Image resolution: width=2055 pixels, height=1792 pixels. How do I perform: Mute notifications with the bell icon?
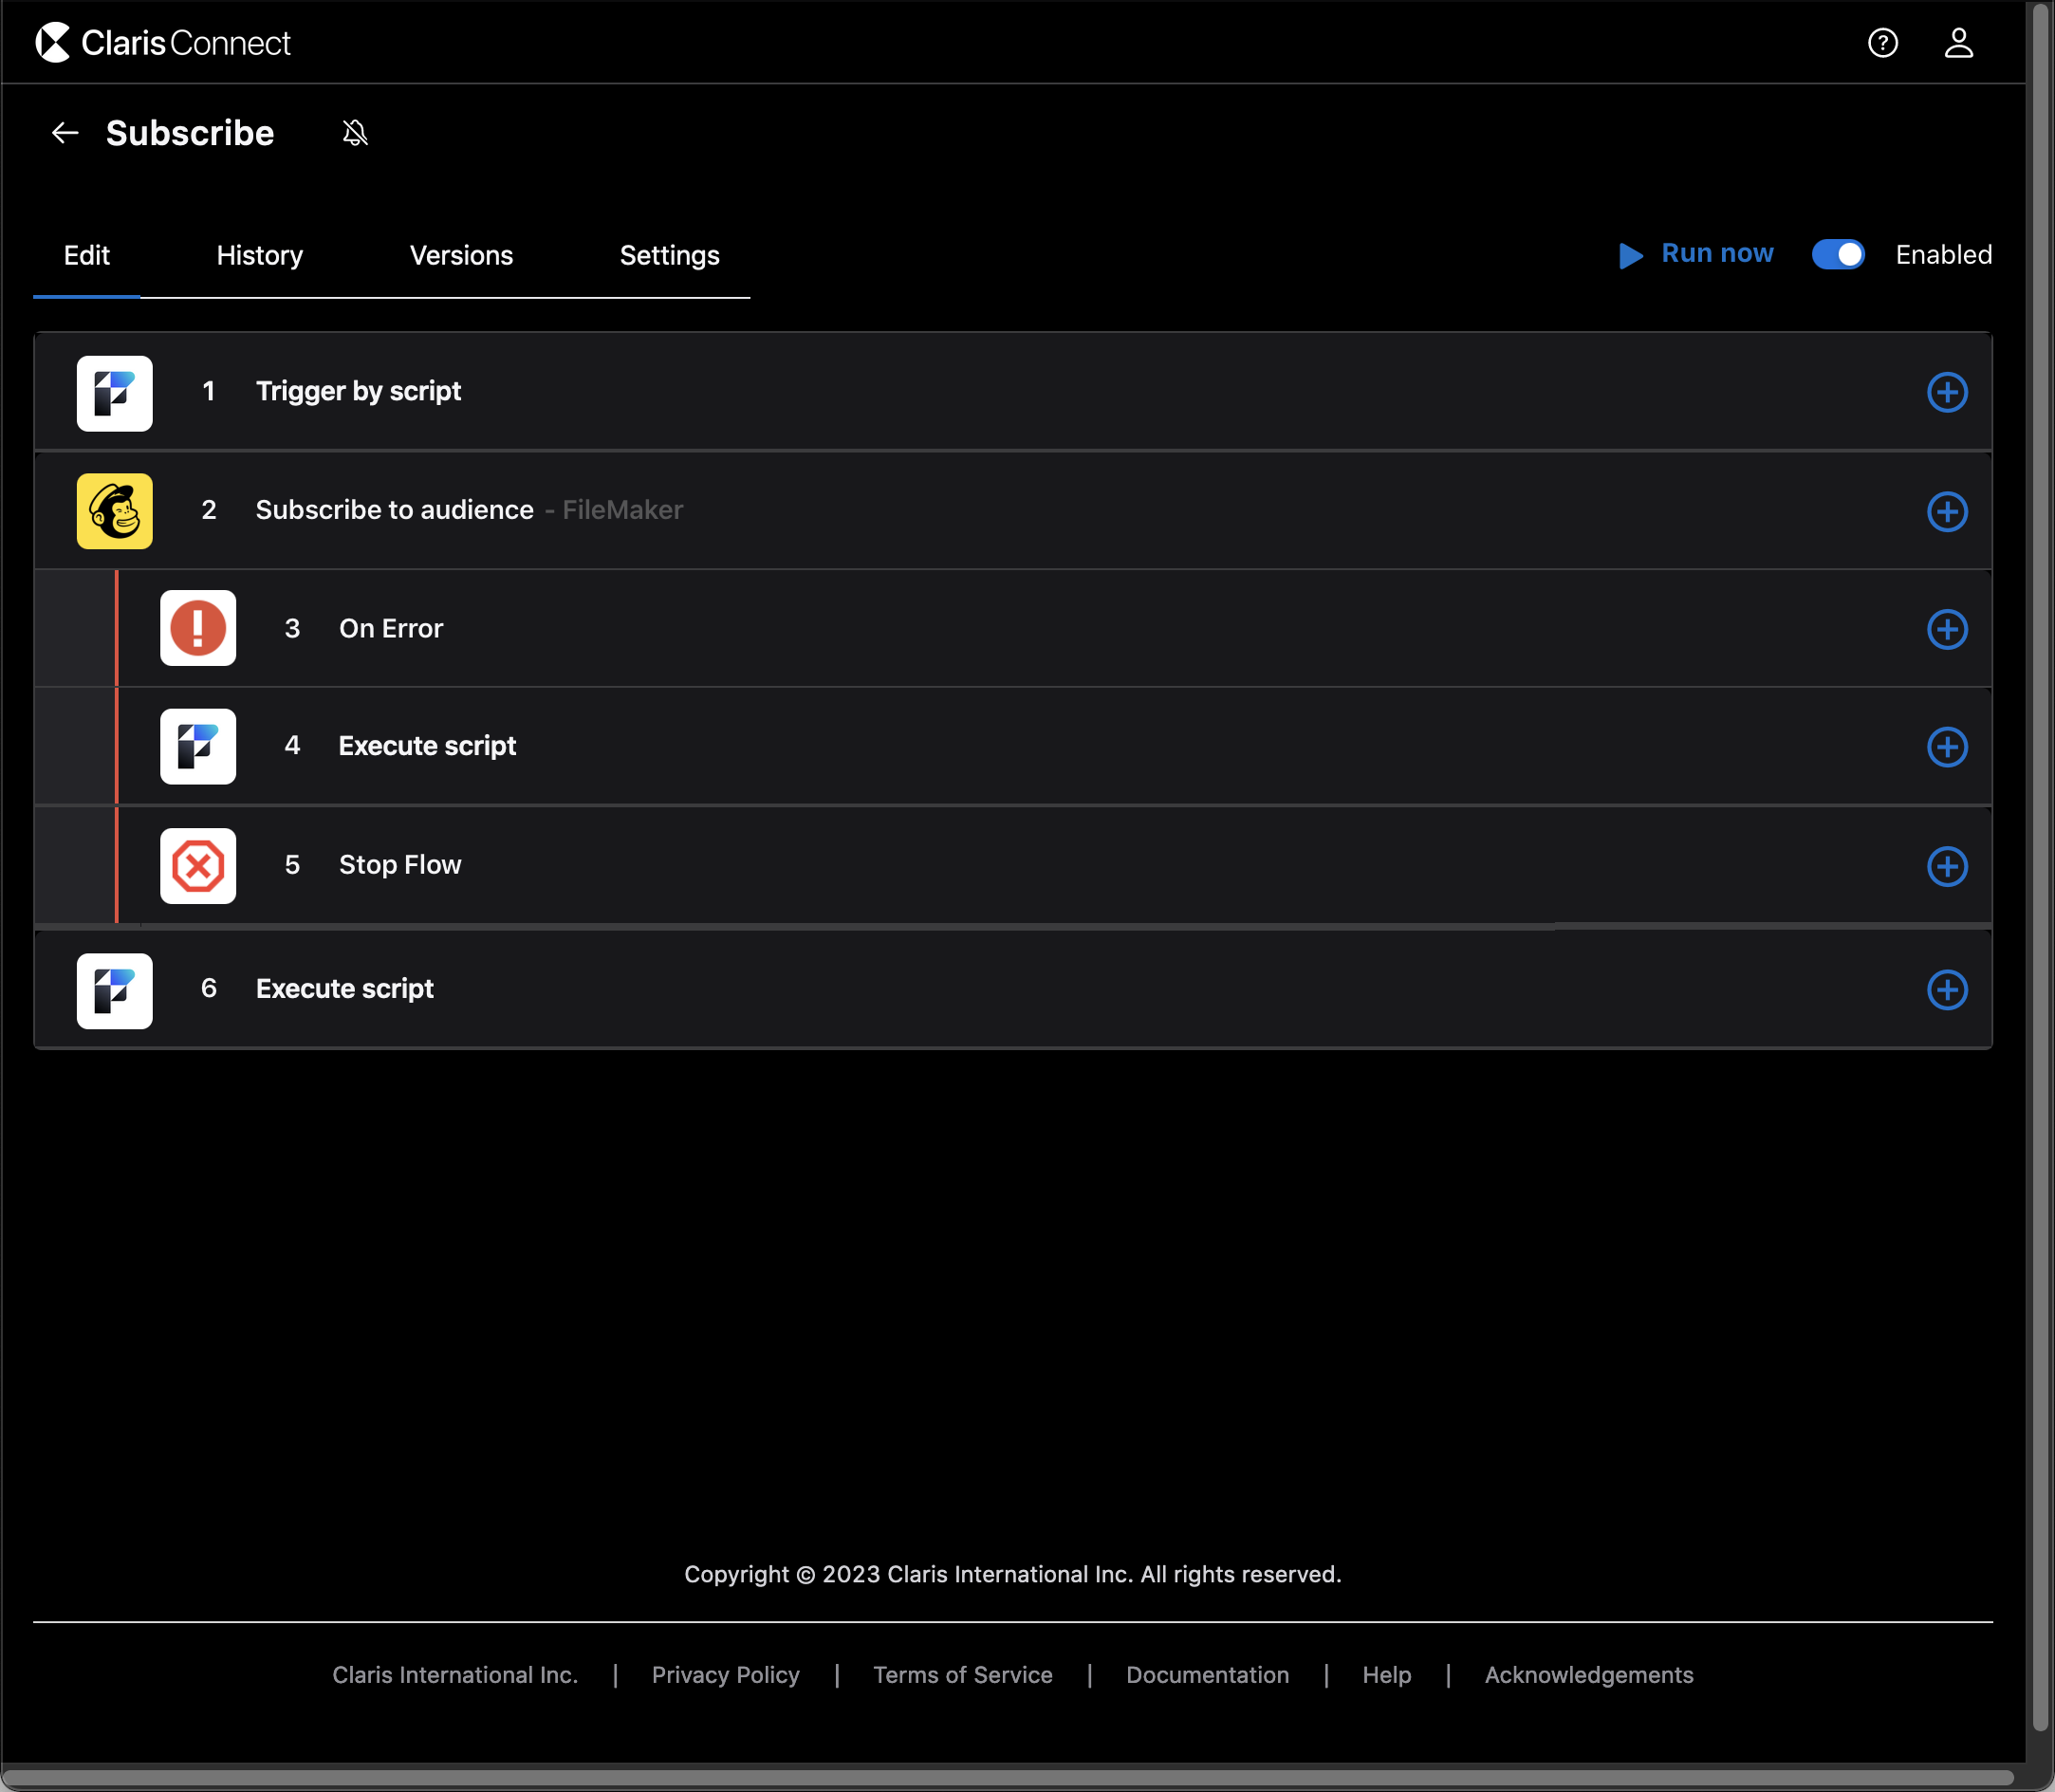(x=355, y=132)
